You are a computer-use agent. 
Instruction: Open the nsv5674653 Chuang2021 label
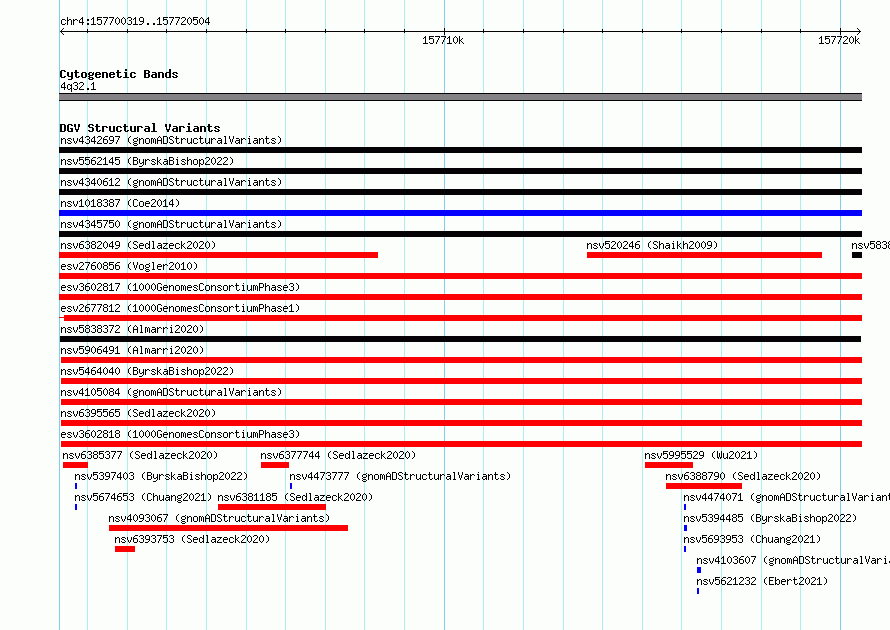[x=143, y=497]
